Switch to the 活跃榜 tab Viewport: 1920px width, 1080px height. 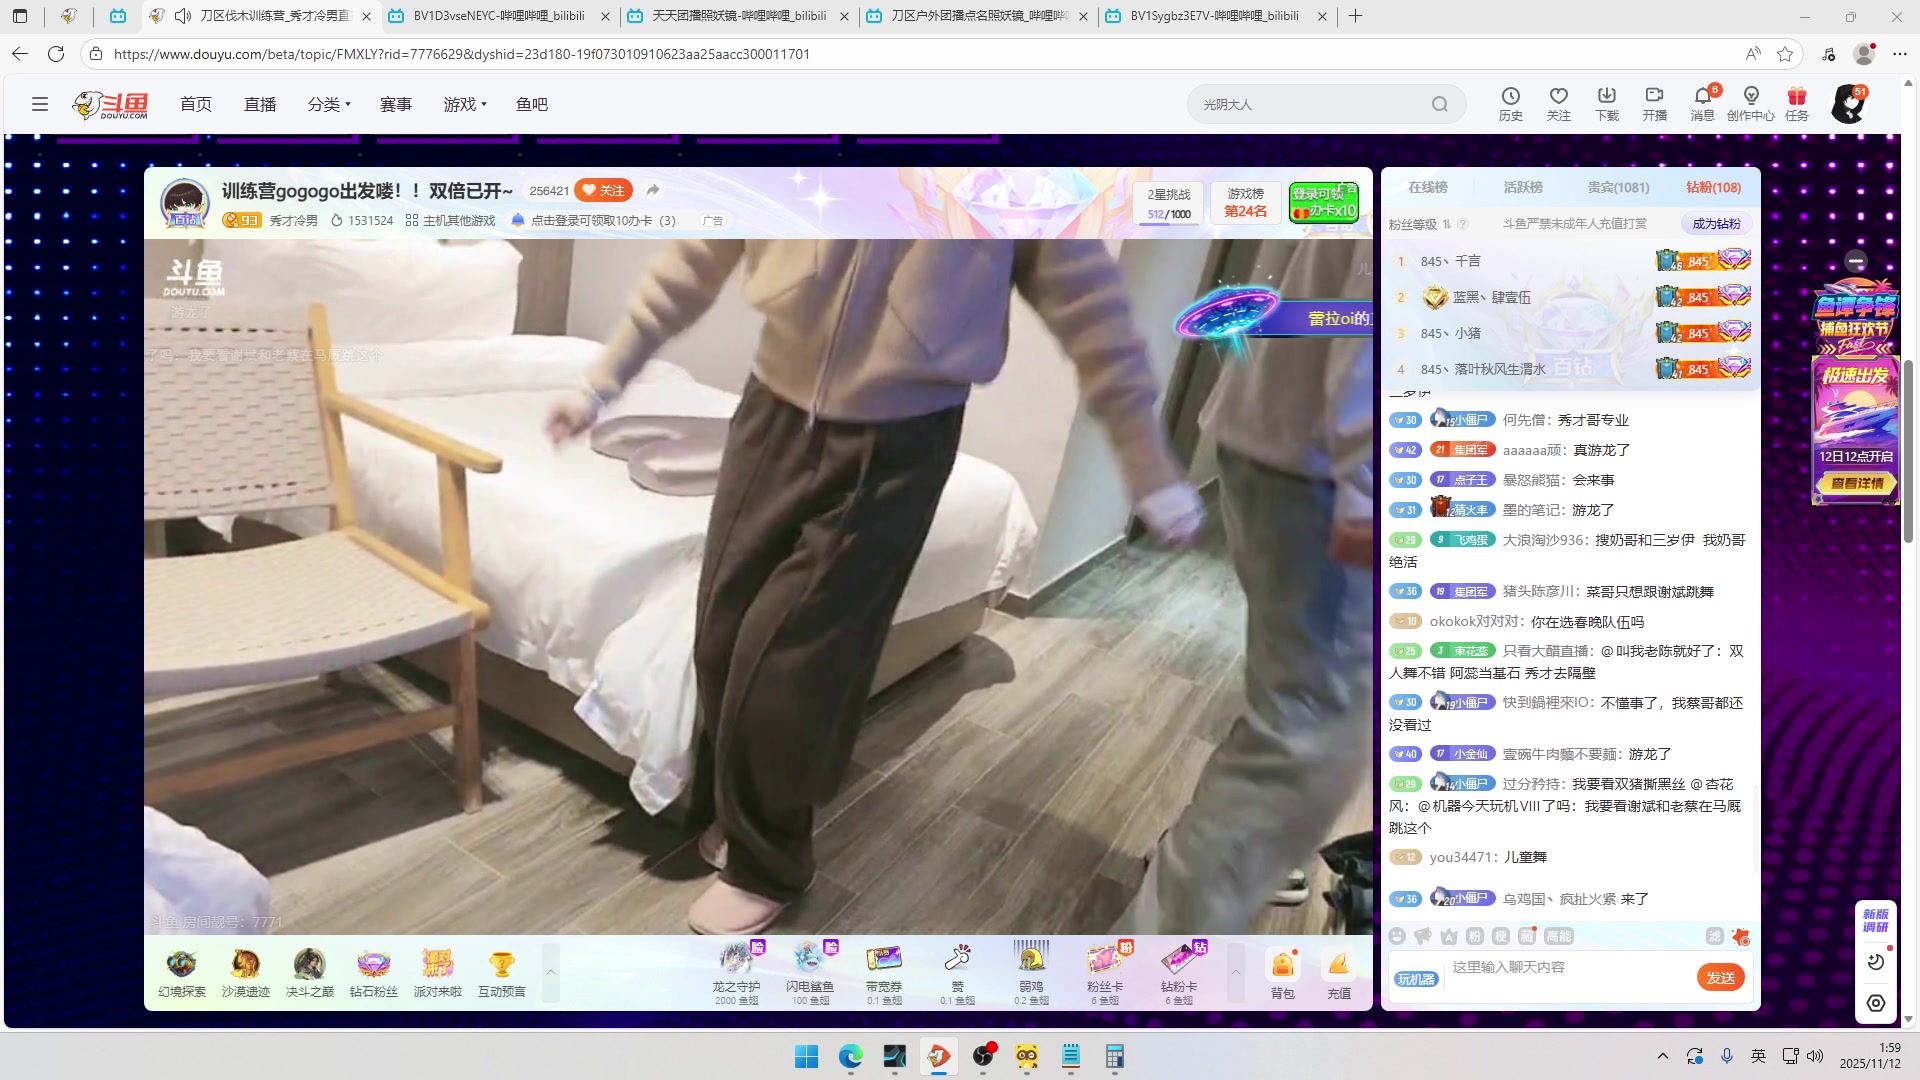click(1524, 187)
